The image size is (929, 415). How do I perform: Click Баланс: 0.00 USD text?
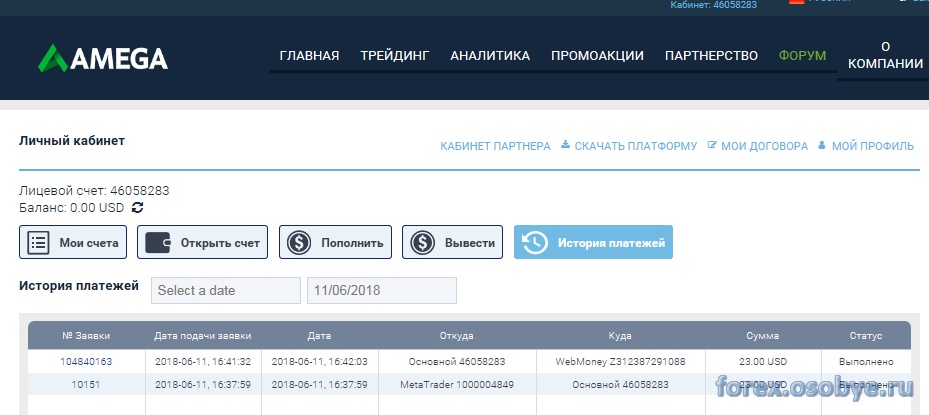(x=72, y=208)
